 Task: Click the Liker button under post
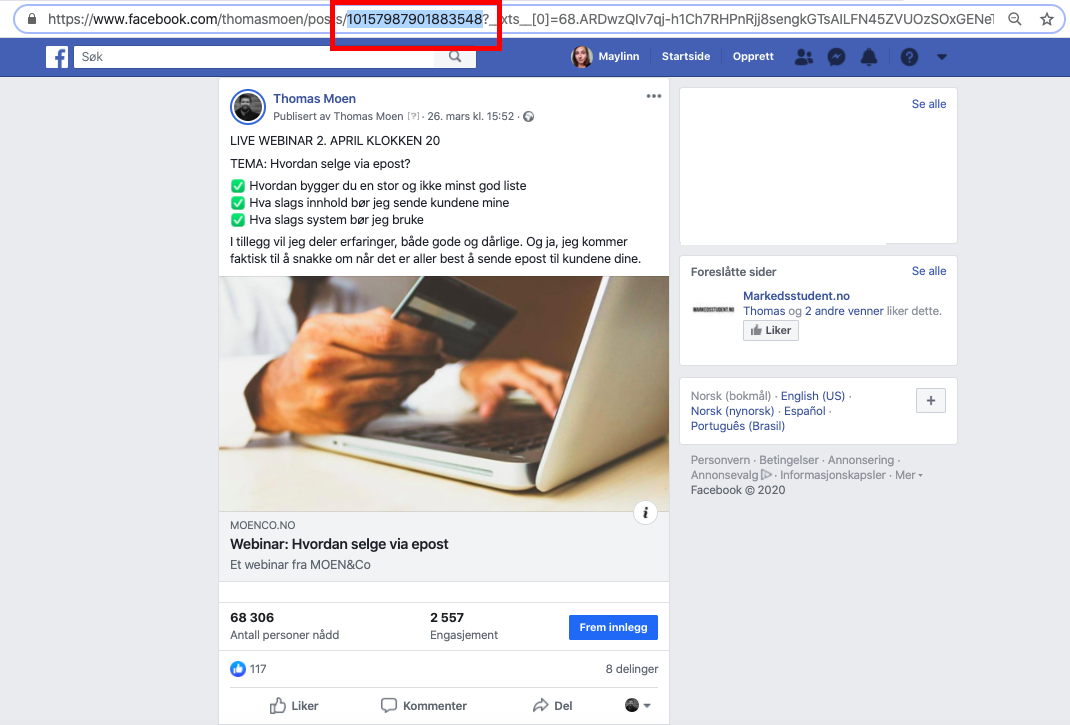tap(294, 706)
